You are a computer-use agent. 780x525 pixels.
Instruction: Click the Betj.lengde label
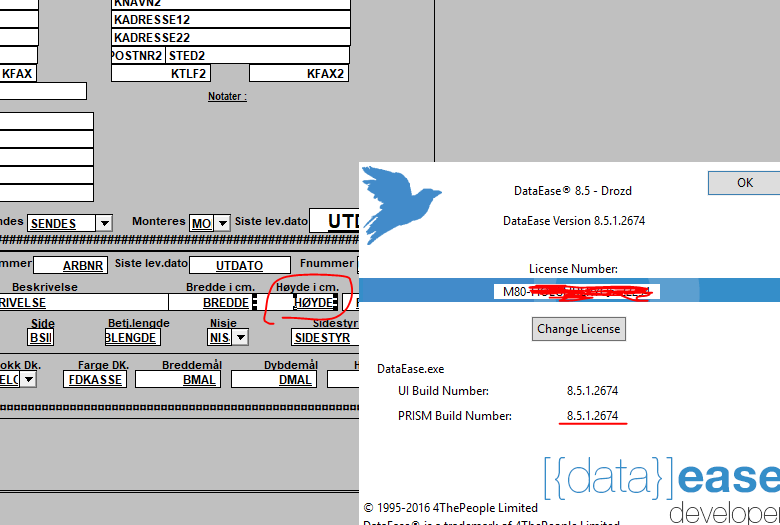click(x=139, y=323)
